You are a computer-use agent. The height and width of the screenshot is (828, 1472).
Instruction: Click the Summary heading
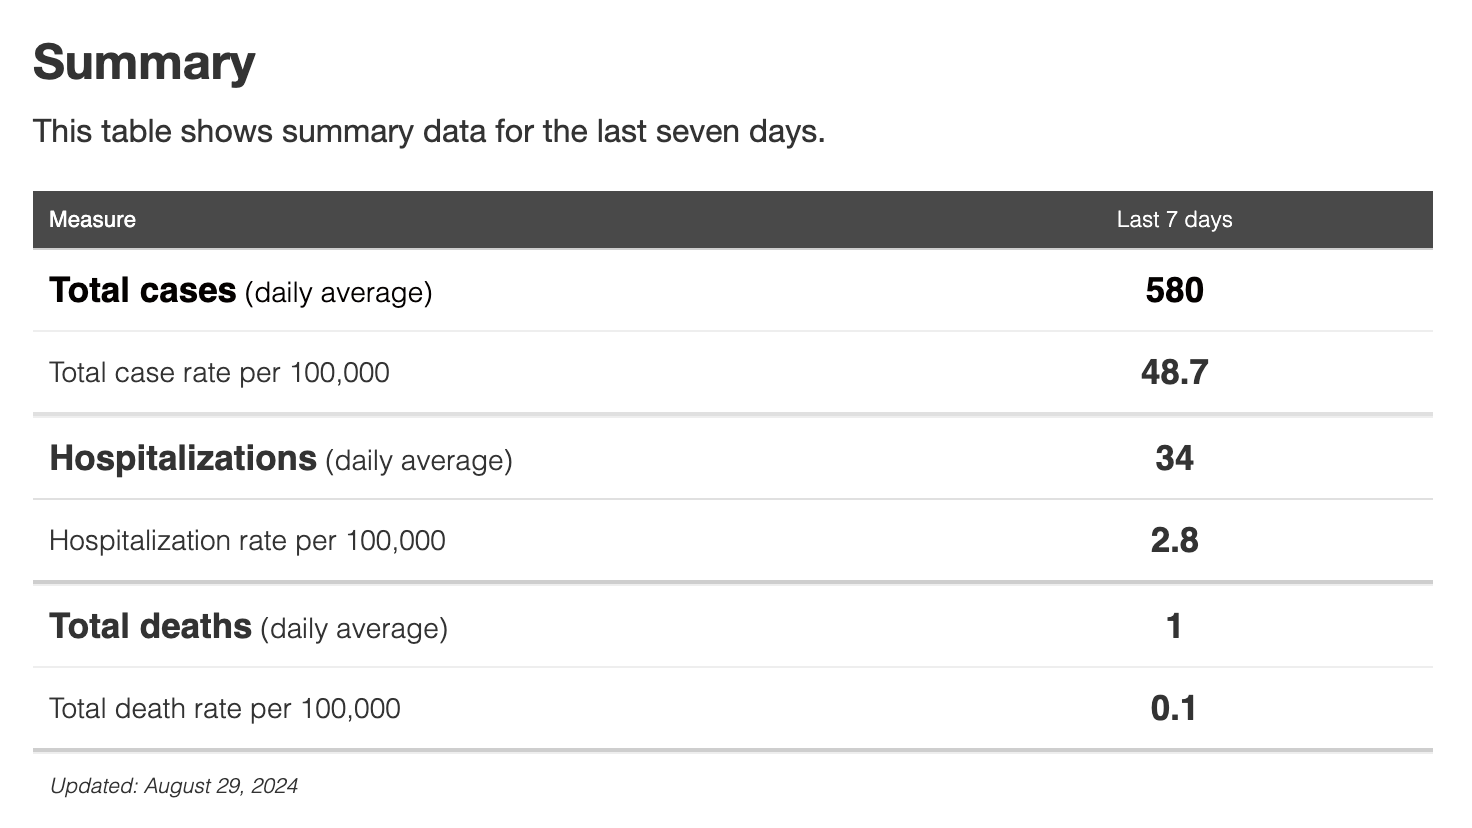point(144,62)
